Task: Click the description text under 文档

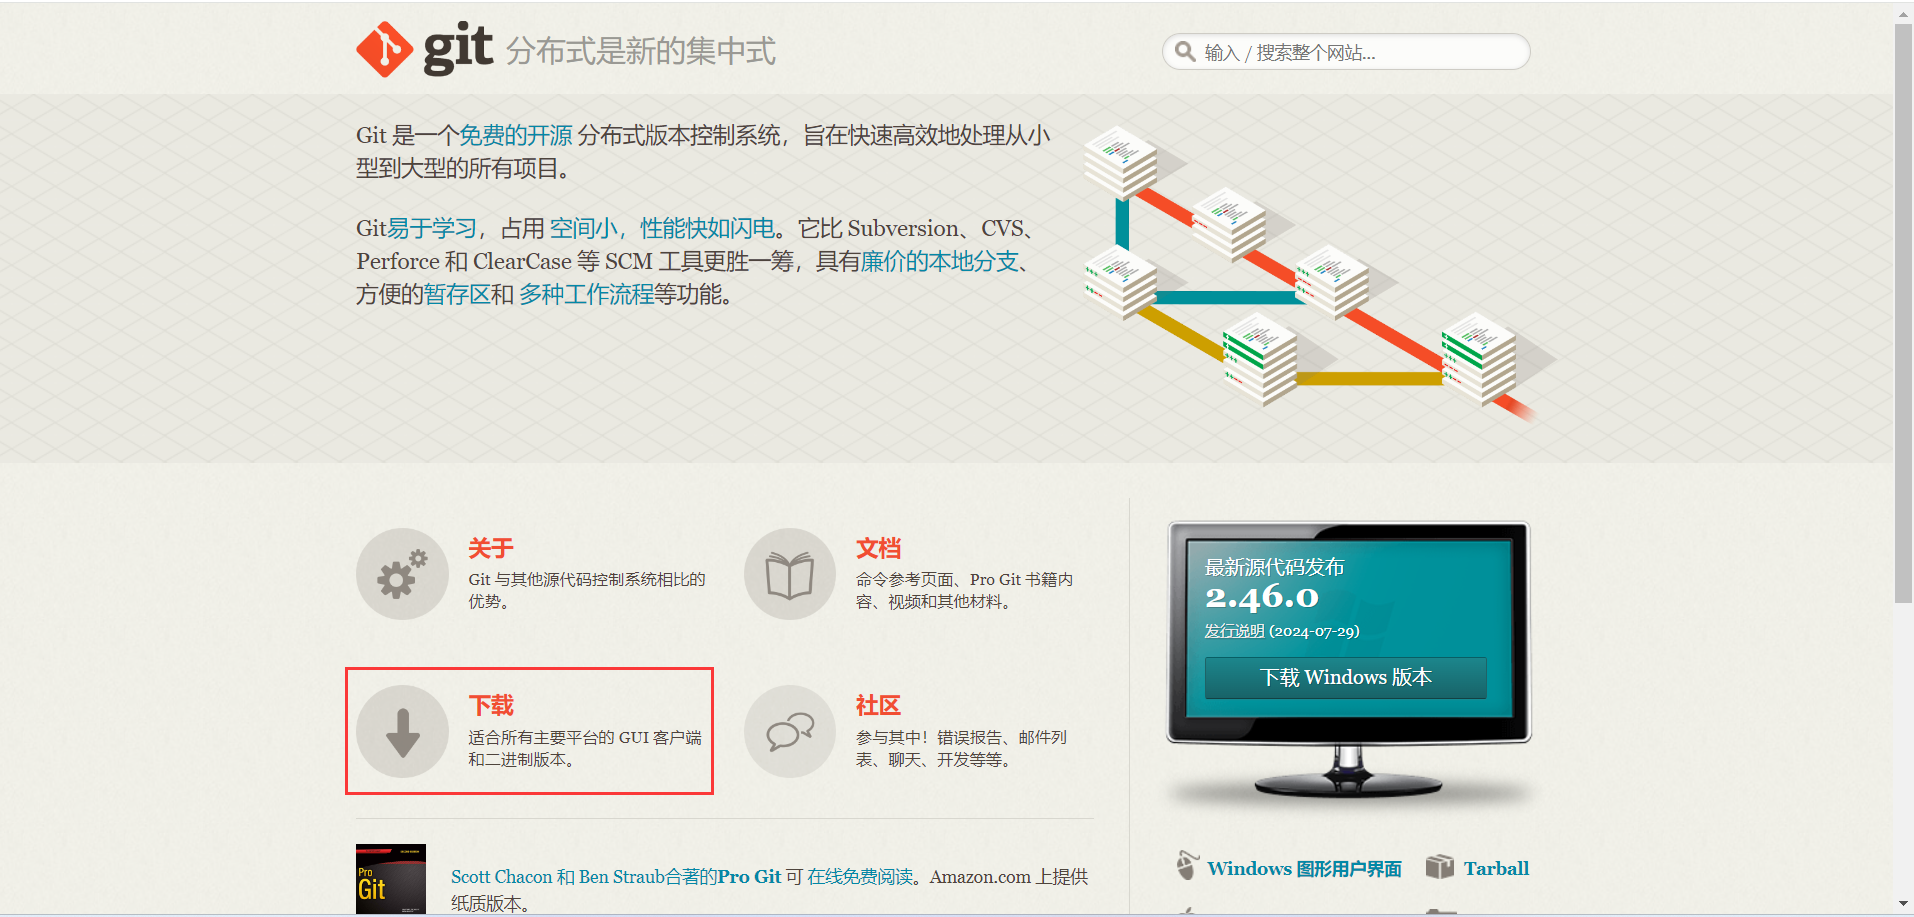Action: (x=964, y=590)
